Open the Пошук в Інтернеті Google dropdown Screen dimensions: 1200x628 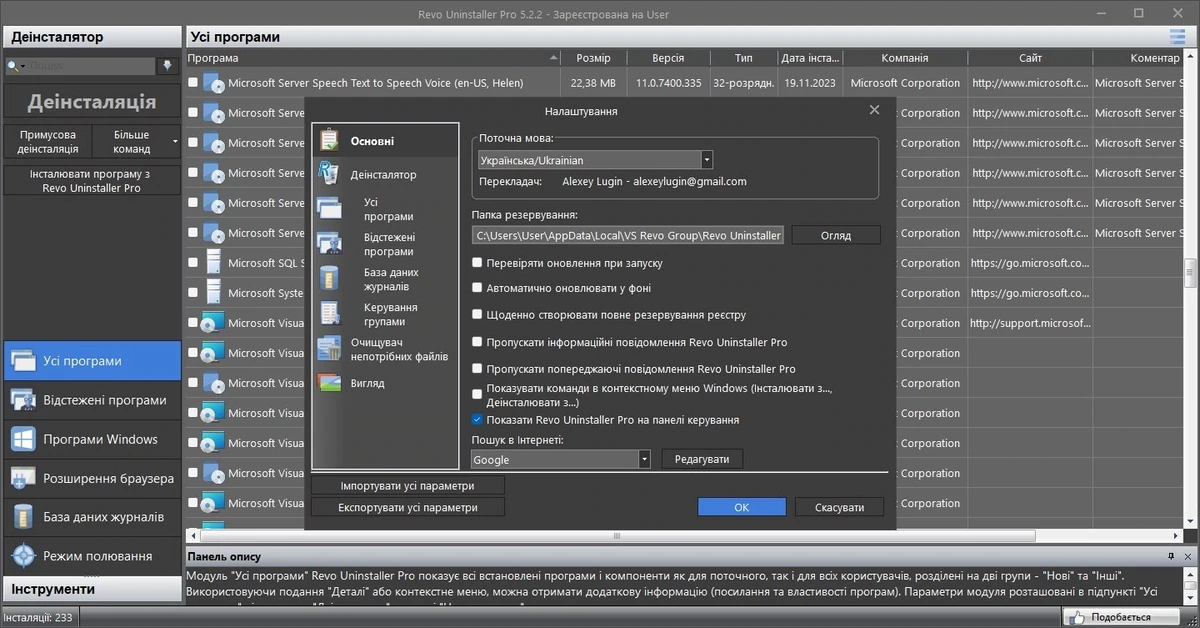pos(644,460)
